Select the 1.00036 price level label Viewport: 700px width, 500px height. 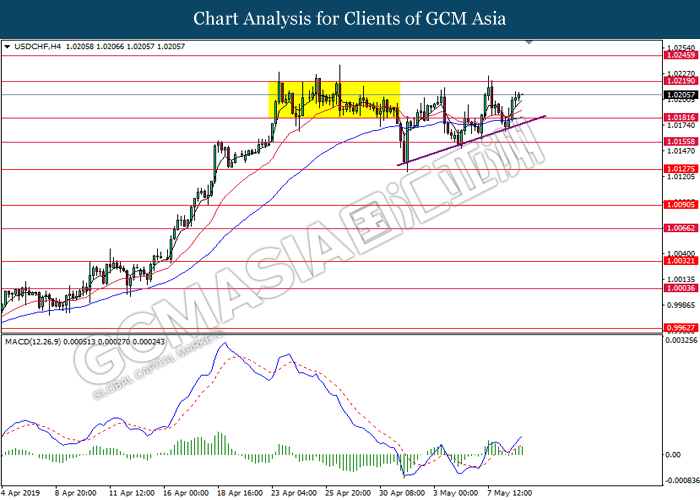pyautogui.click(x=681, y=288)
